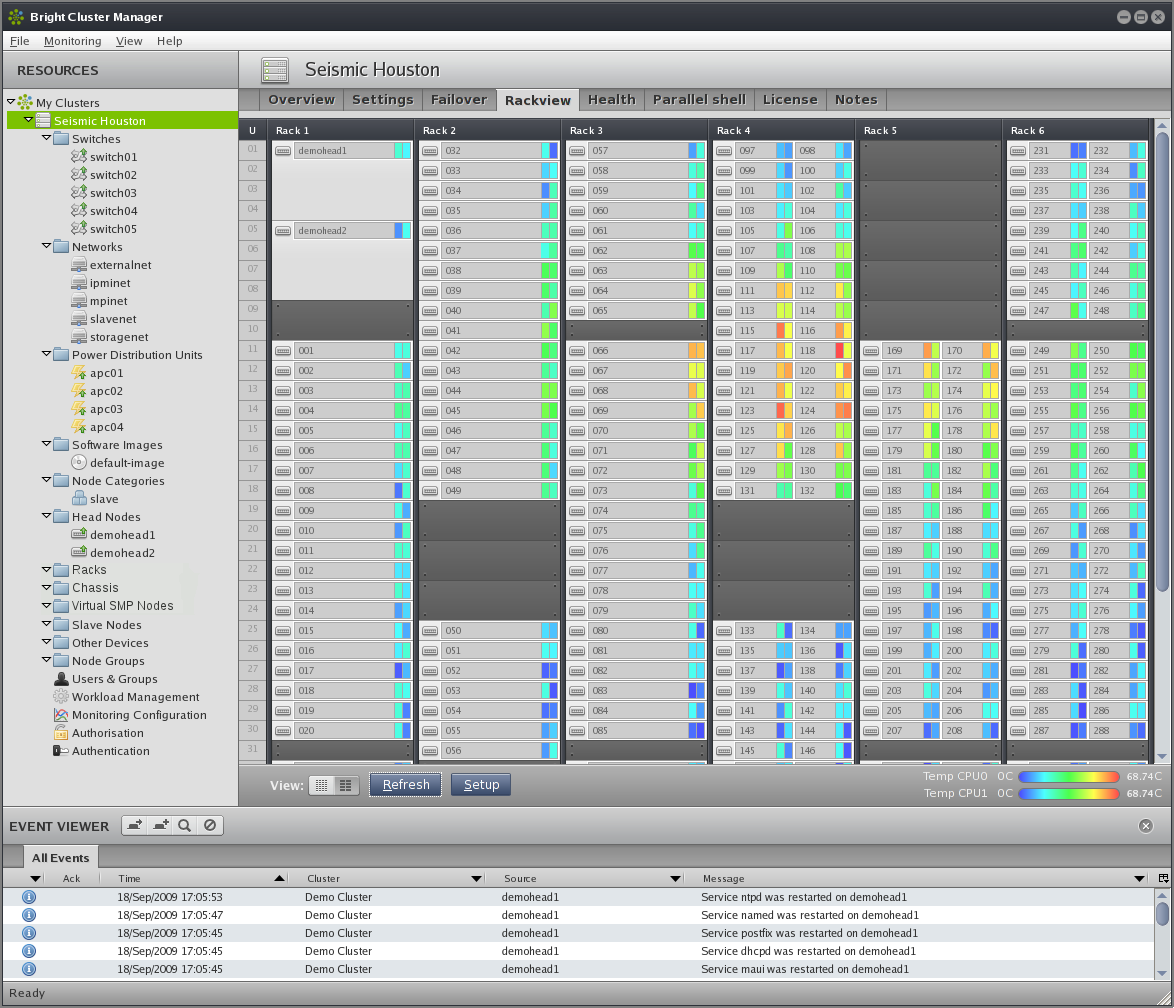
Task: Click the Monitoring Configuration chart icon
Action: click(61, 714)
